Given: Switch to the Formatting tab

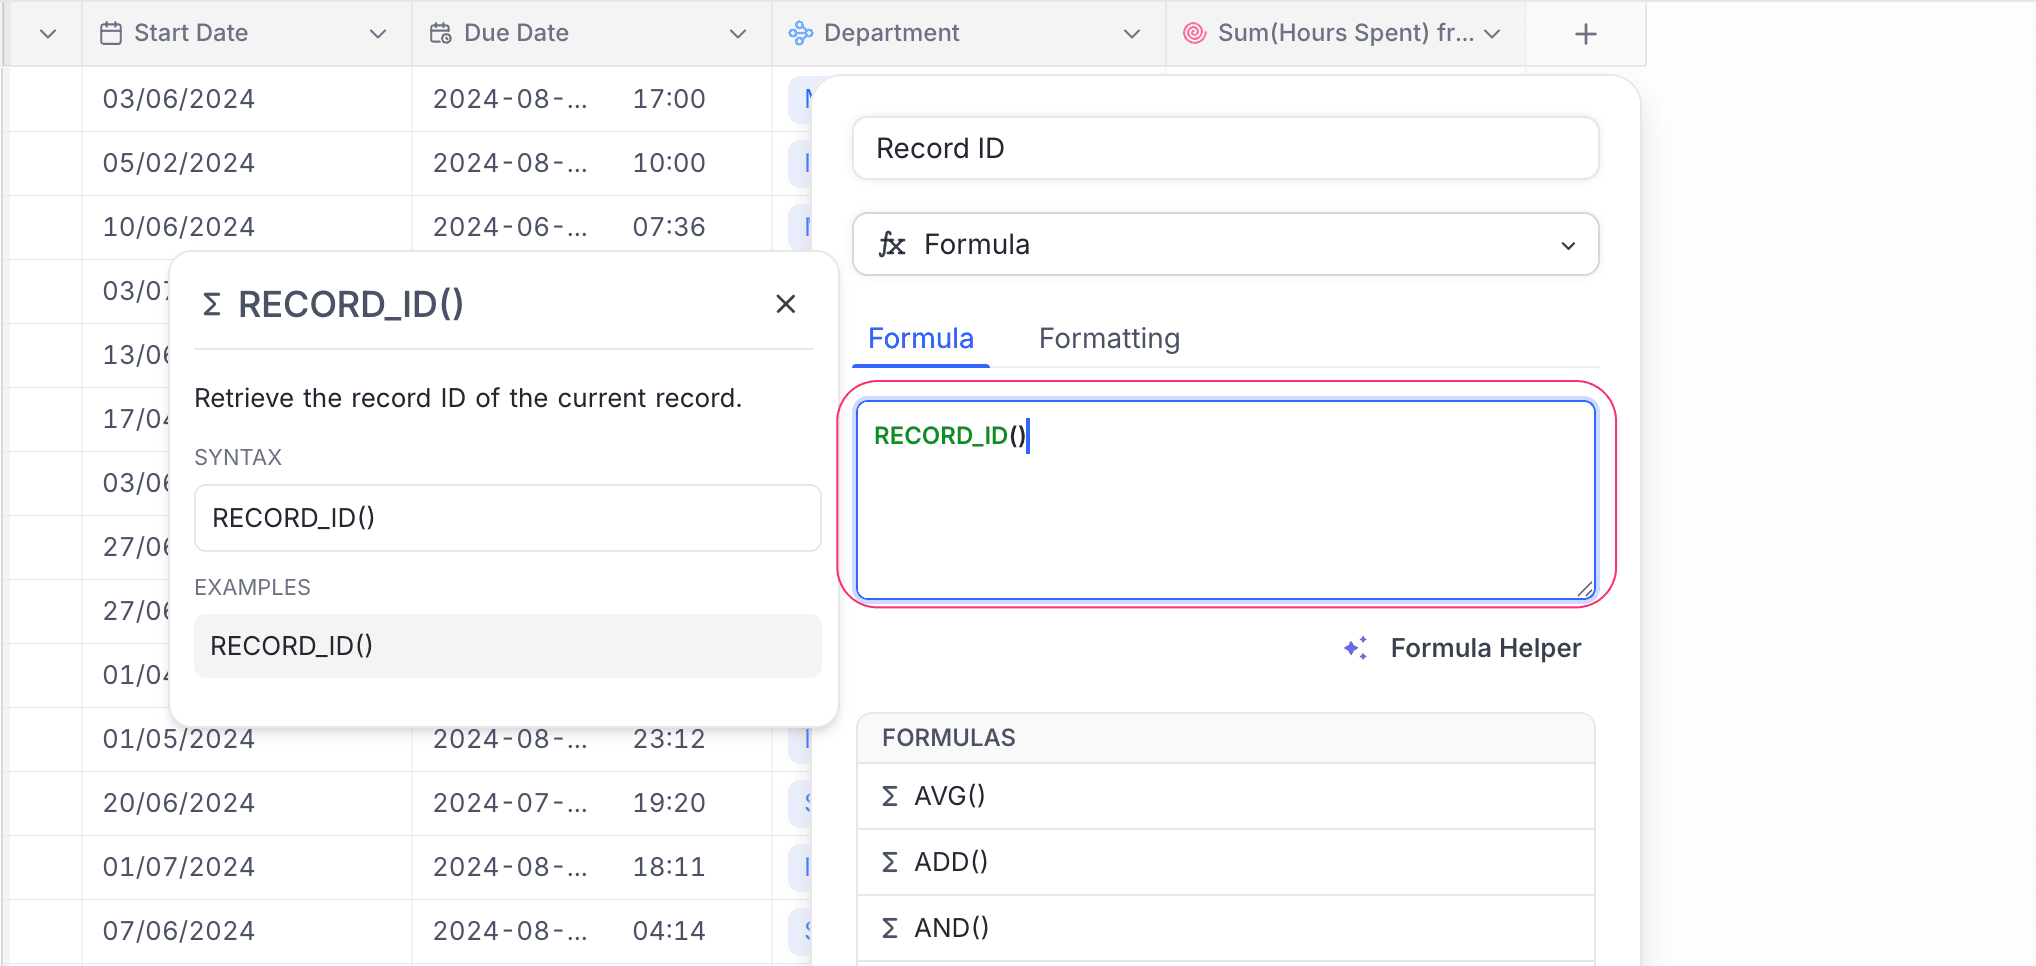Looking at the screenshot, I should (1109, 338).
